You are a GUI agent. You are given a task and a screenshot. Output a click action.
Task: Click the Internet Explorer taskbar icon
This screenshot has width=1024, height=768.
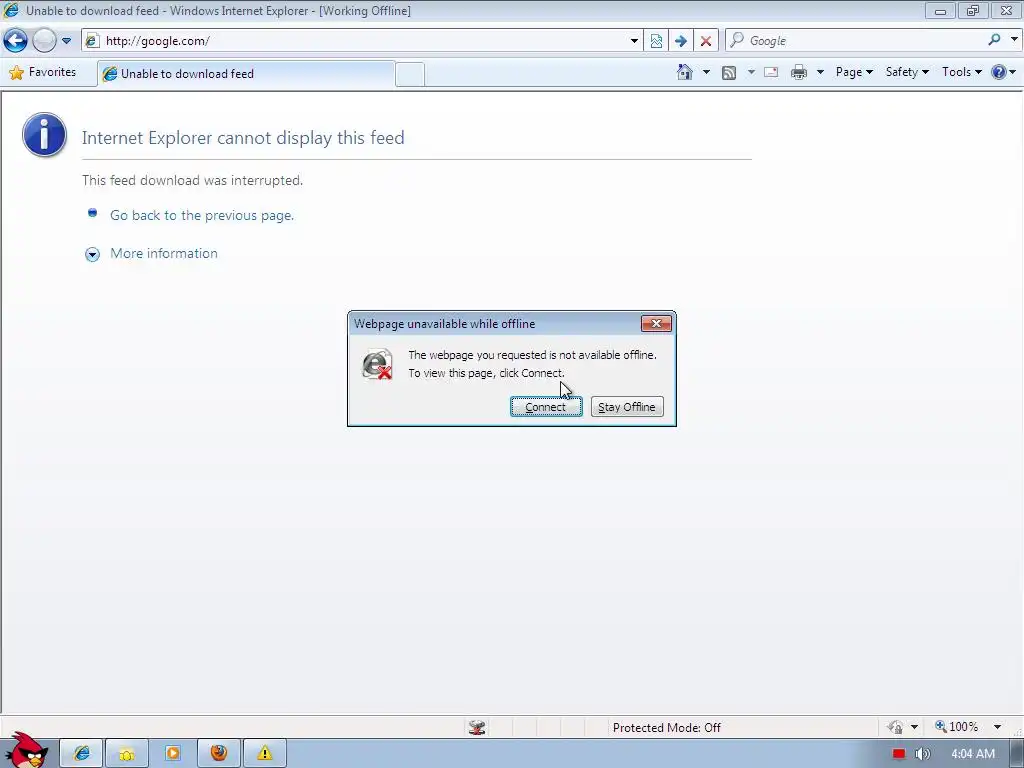coord(82,754)
